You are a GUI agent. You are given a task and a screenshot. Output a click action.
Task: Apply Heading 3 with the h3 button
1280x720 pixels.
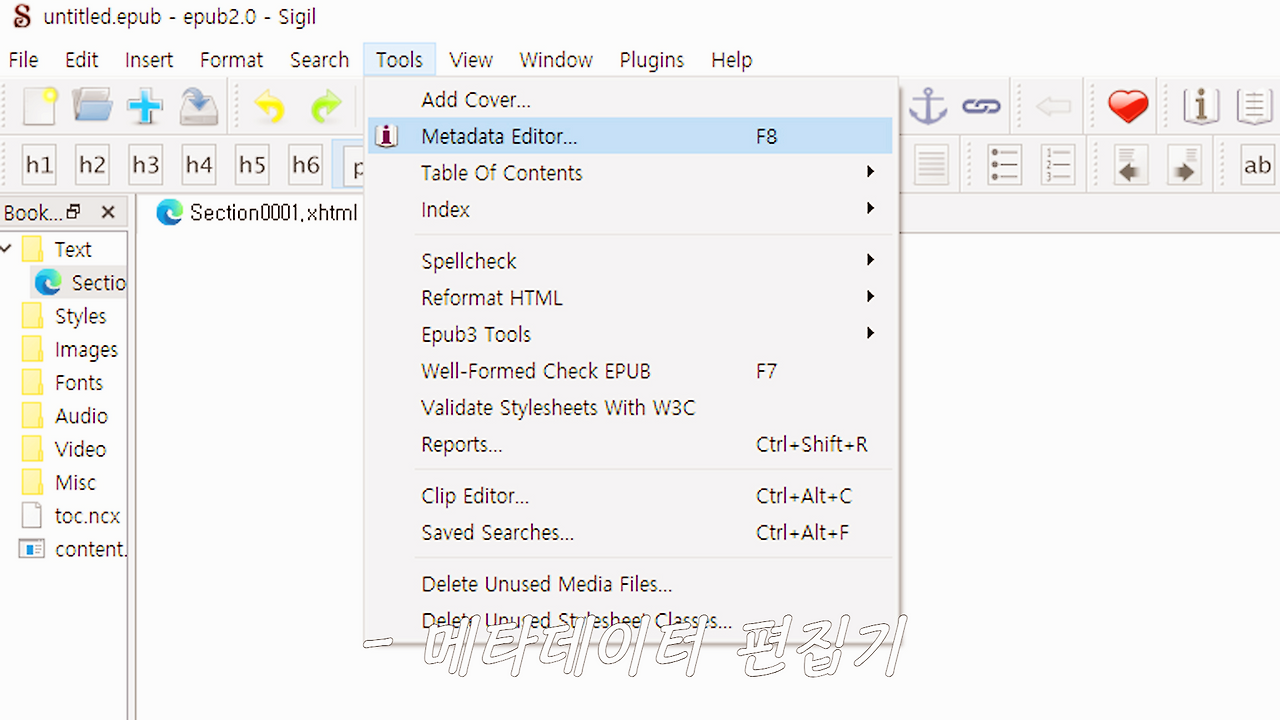[146, 165]
